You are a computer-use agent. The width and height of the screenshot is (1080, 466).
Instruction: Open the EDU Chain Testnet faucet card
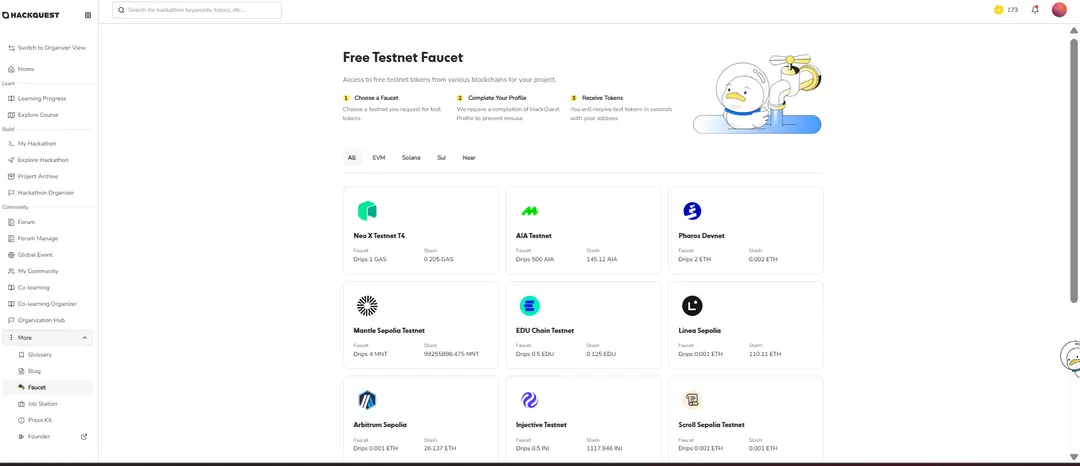[x=583, y=326]
